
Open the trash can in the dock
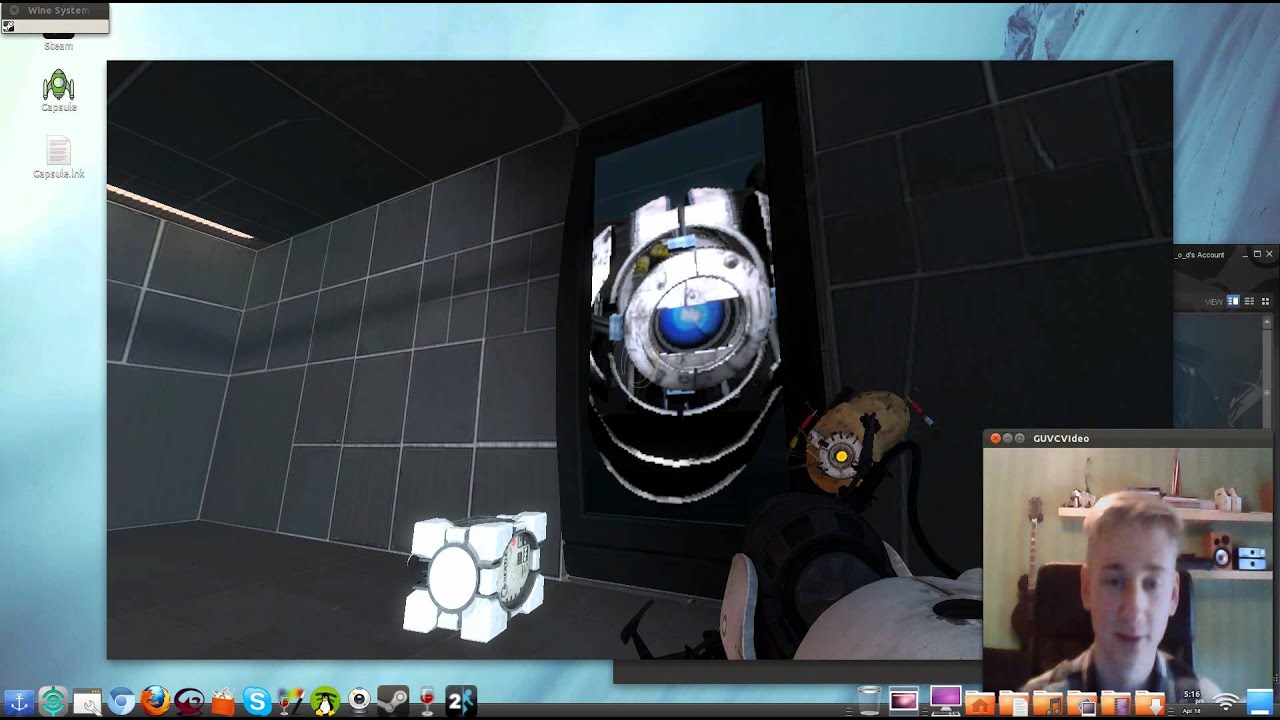[x=870, y=702]
